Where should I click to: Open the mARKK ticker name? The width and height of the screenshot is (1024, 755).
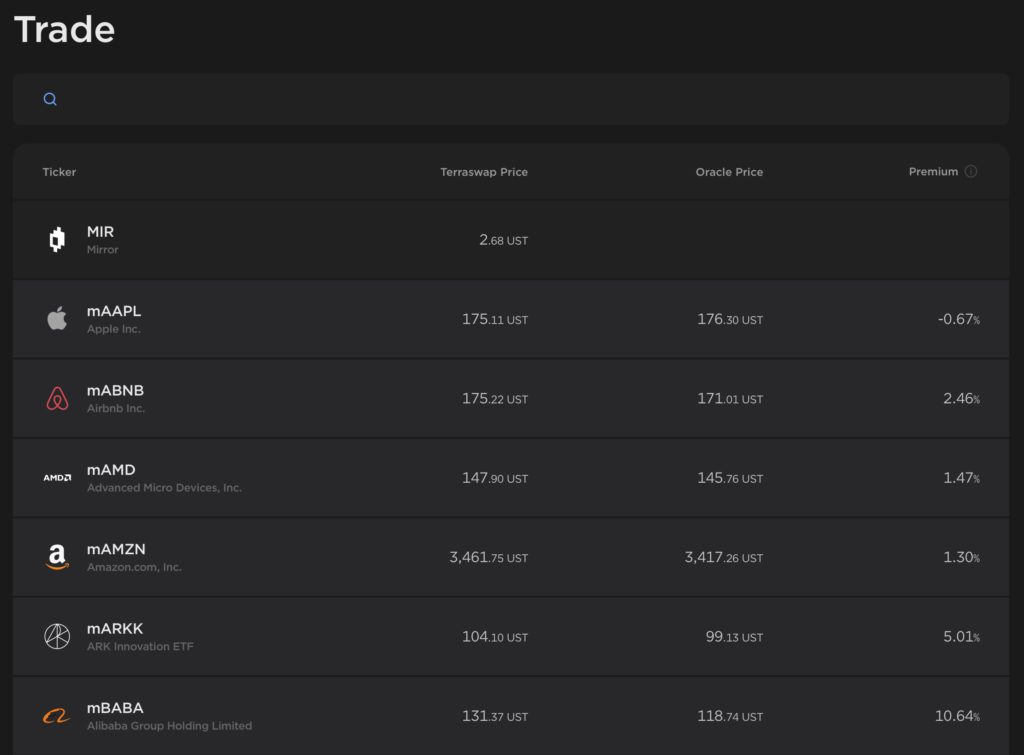coord(115,628)
